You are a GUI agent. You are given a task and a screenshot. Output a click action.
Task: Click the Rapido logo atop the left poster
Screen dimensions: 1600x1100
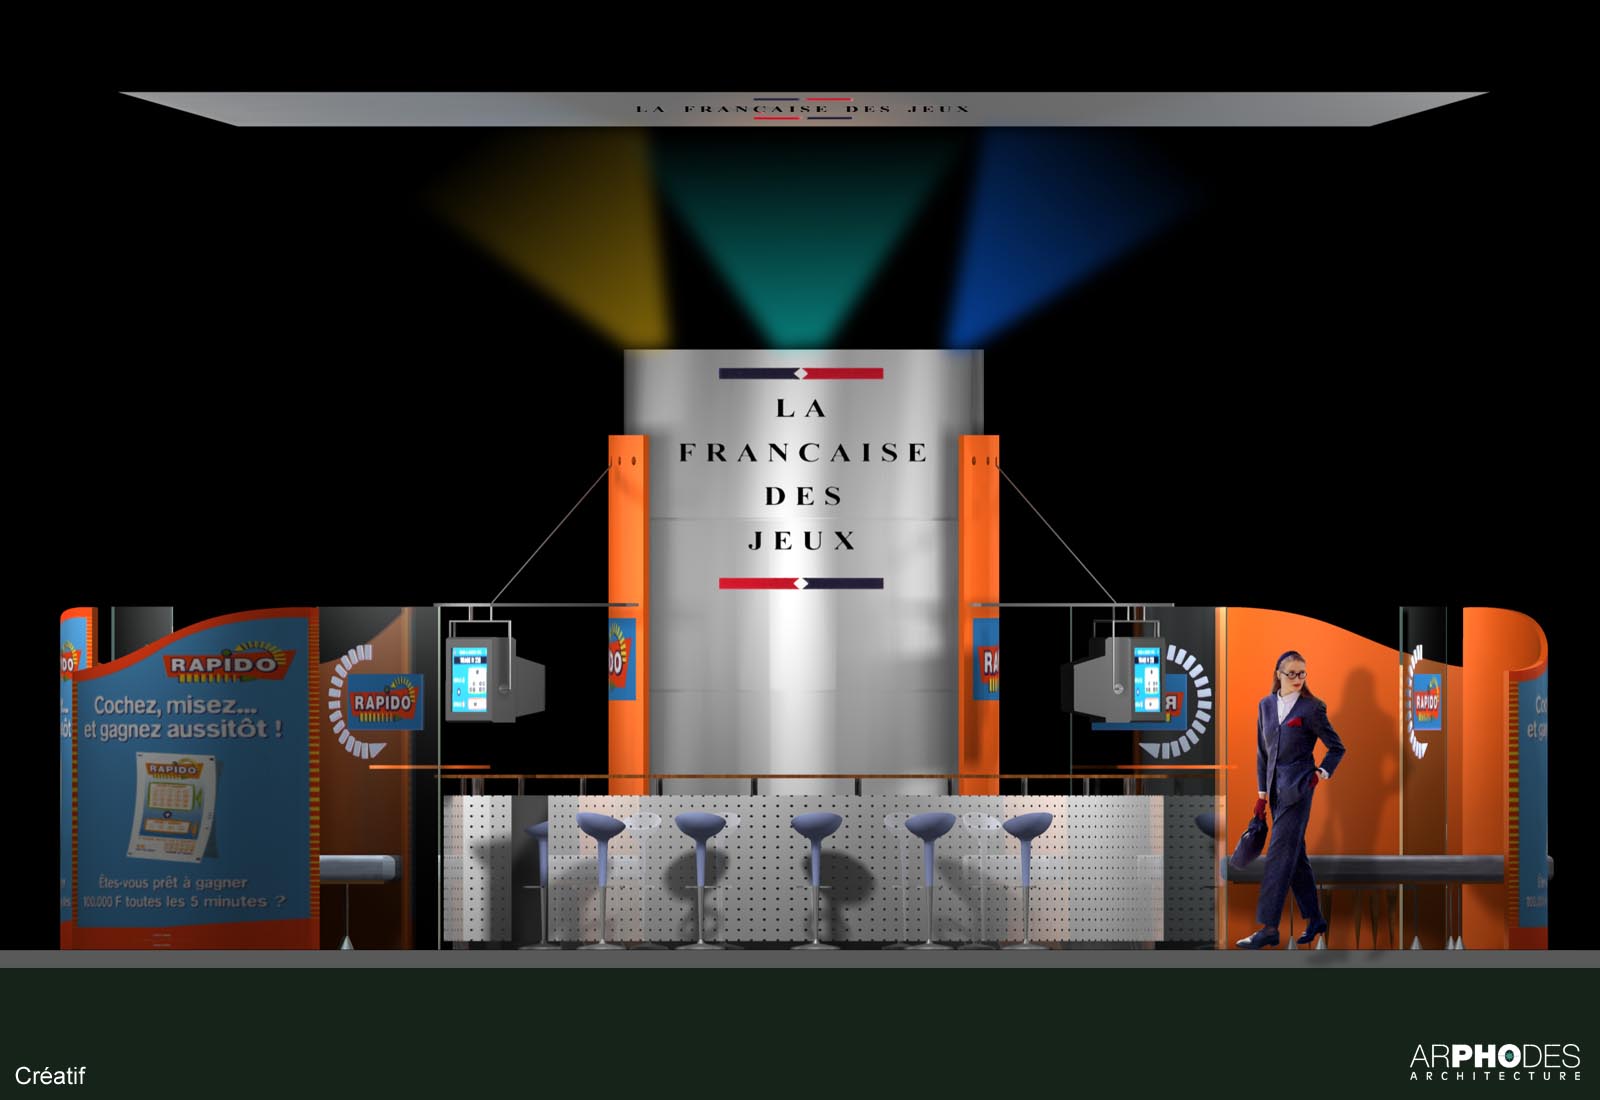pyautogui.click(x=221, y=664)
